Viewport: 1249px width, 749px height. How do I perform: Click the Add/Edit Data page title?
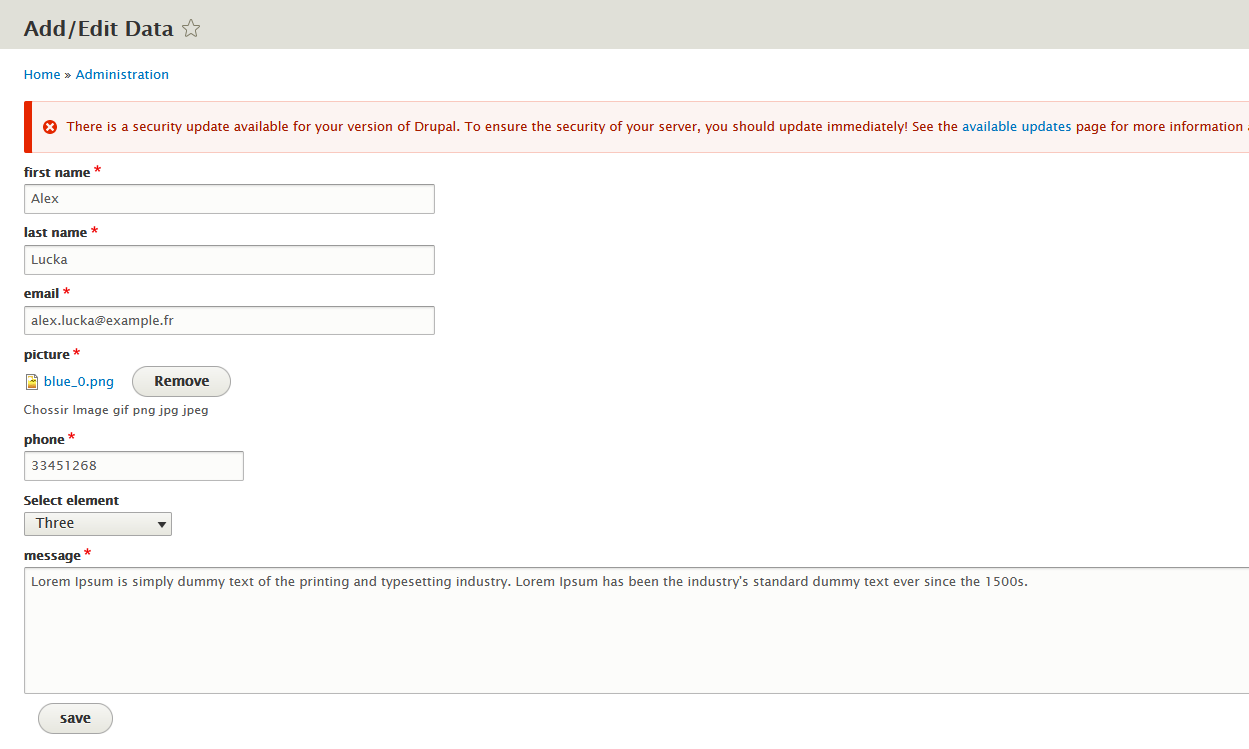(x=97, y=28)
